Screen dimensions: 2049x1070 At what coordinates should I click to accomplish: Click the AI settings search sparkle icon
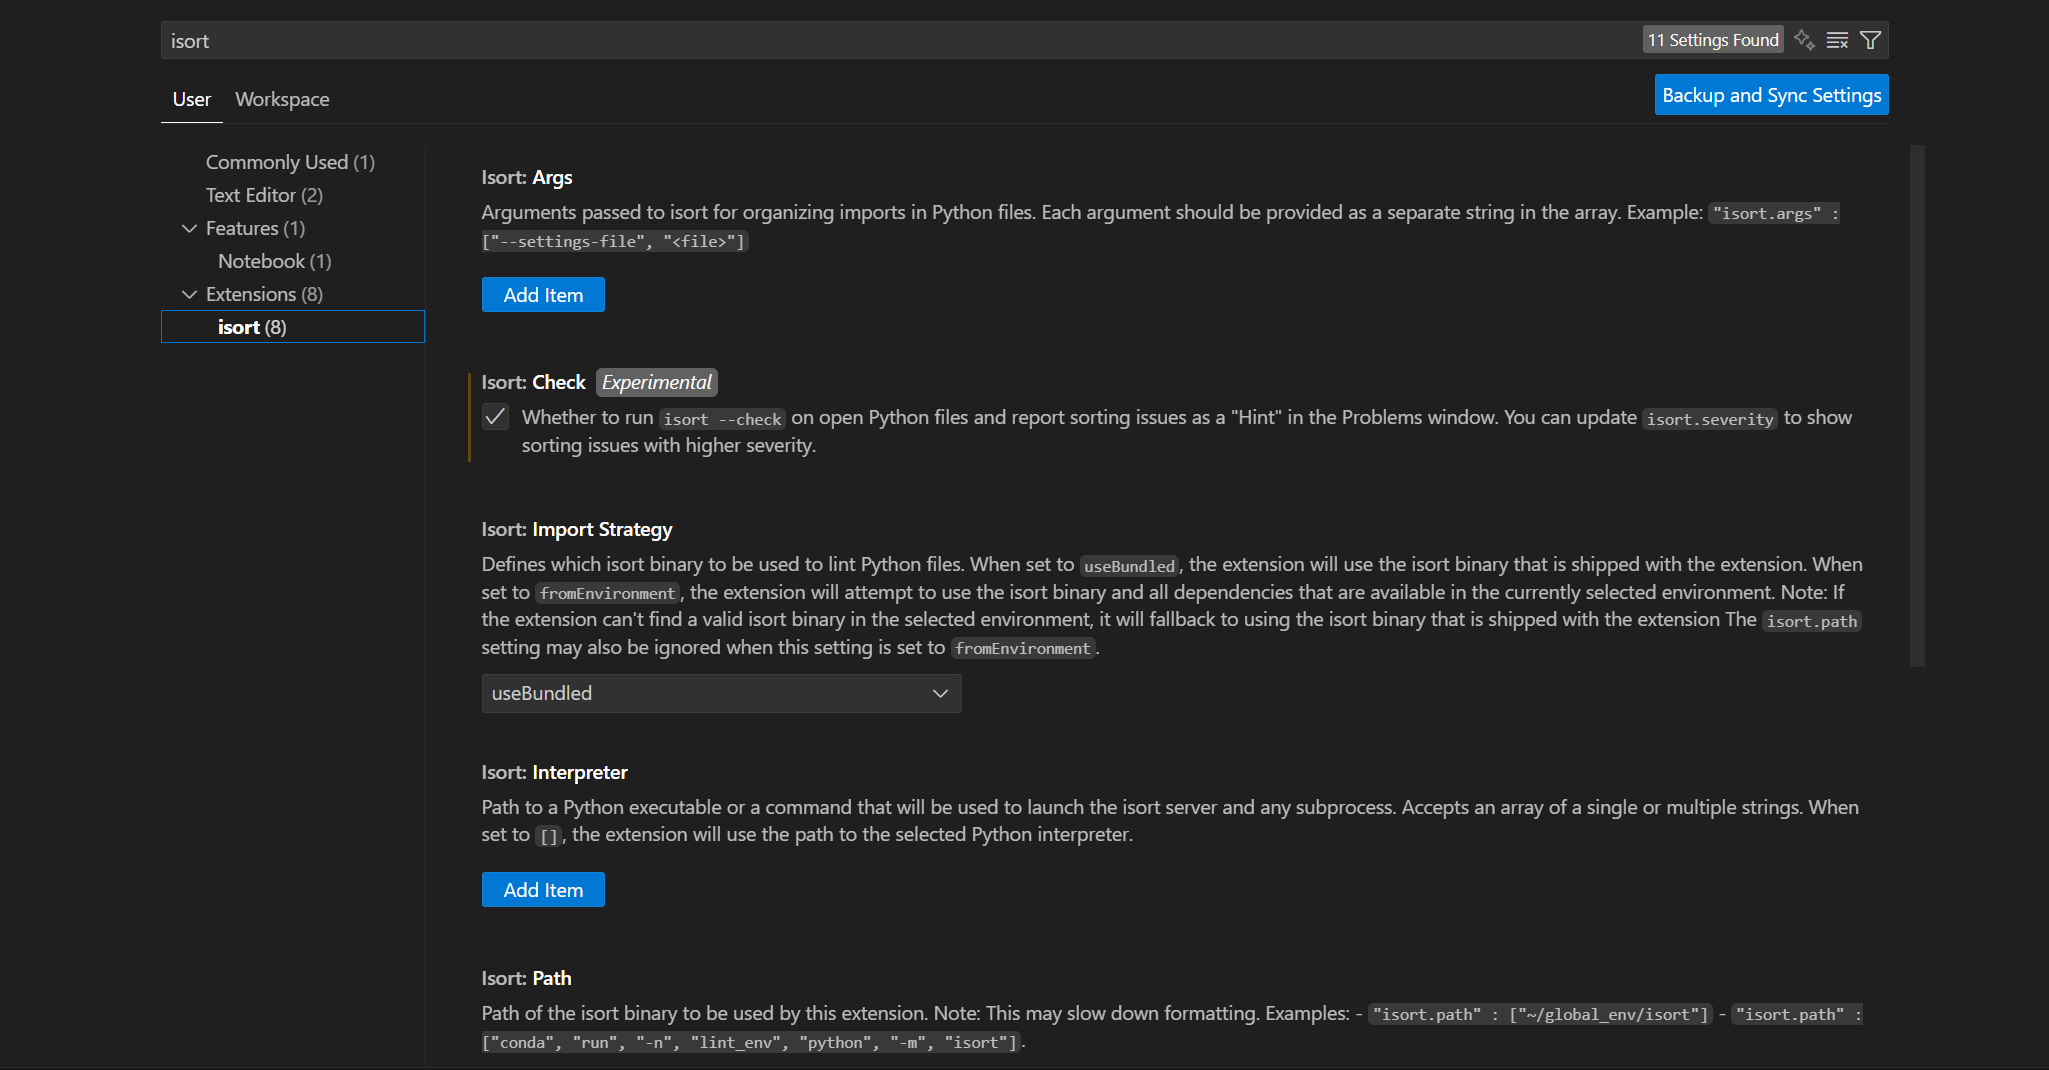1804,40
